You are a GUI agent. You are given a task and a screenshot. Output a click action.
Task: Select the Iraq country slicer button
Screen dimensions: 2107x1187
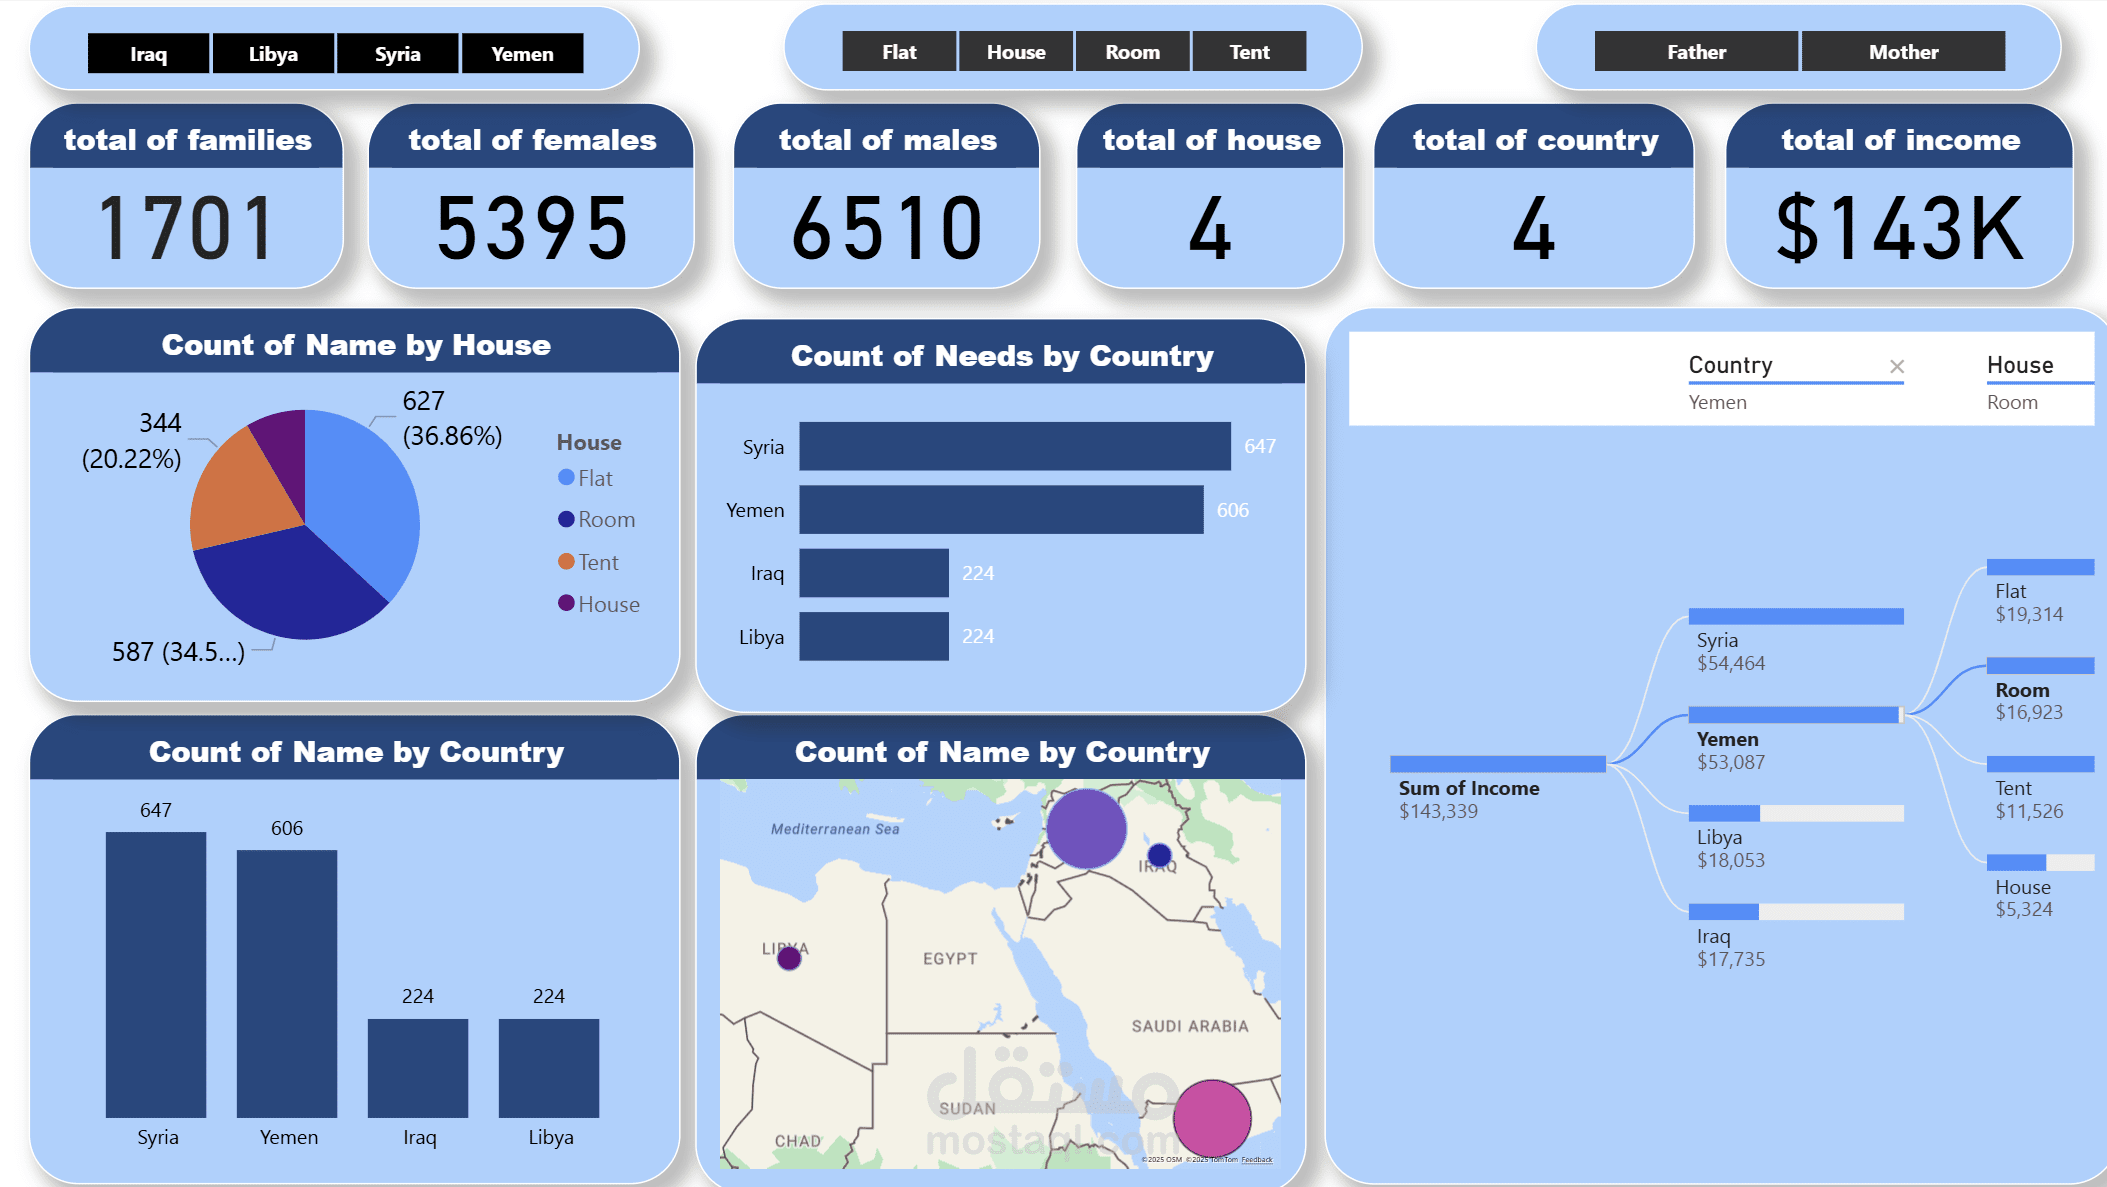149,54
